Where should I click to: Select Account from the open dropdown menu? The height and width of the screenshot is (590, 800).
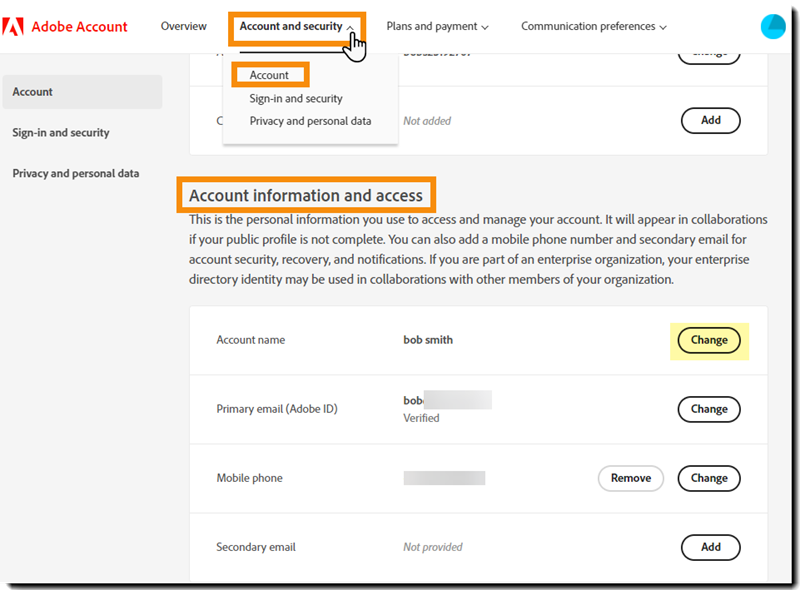point(269,74)
